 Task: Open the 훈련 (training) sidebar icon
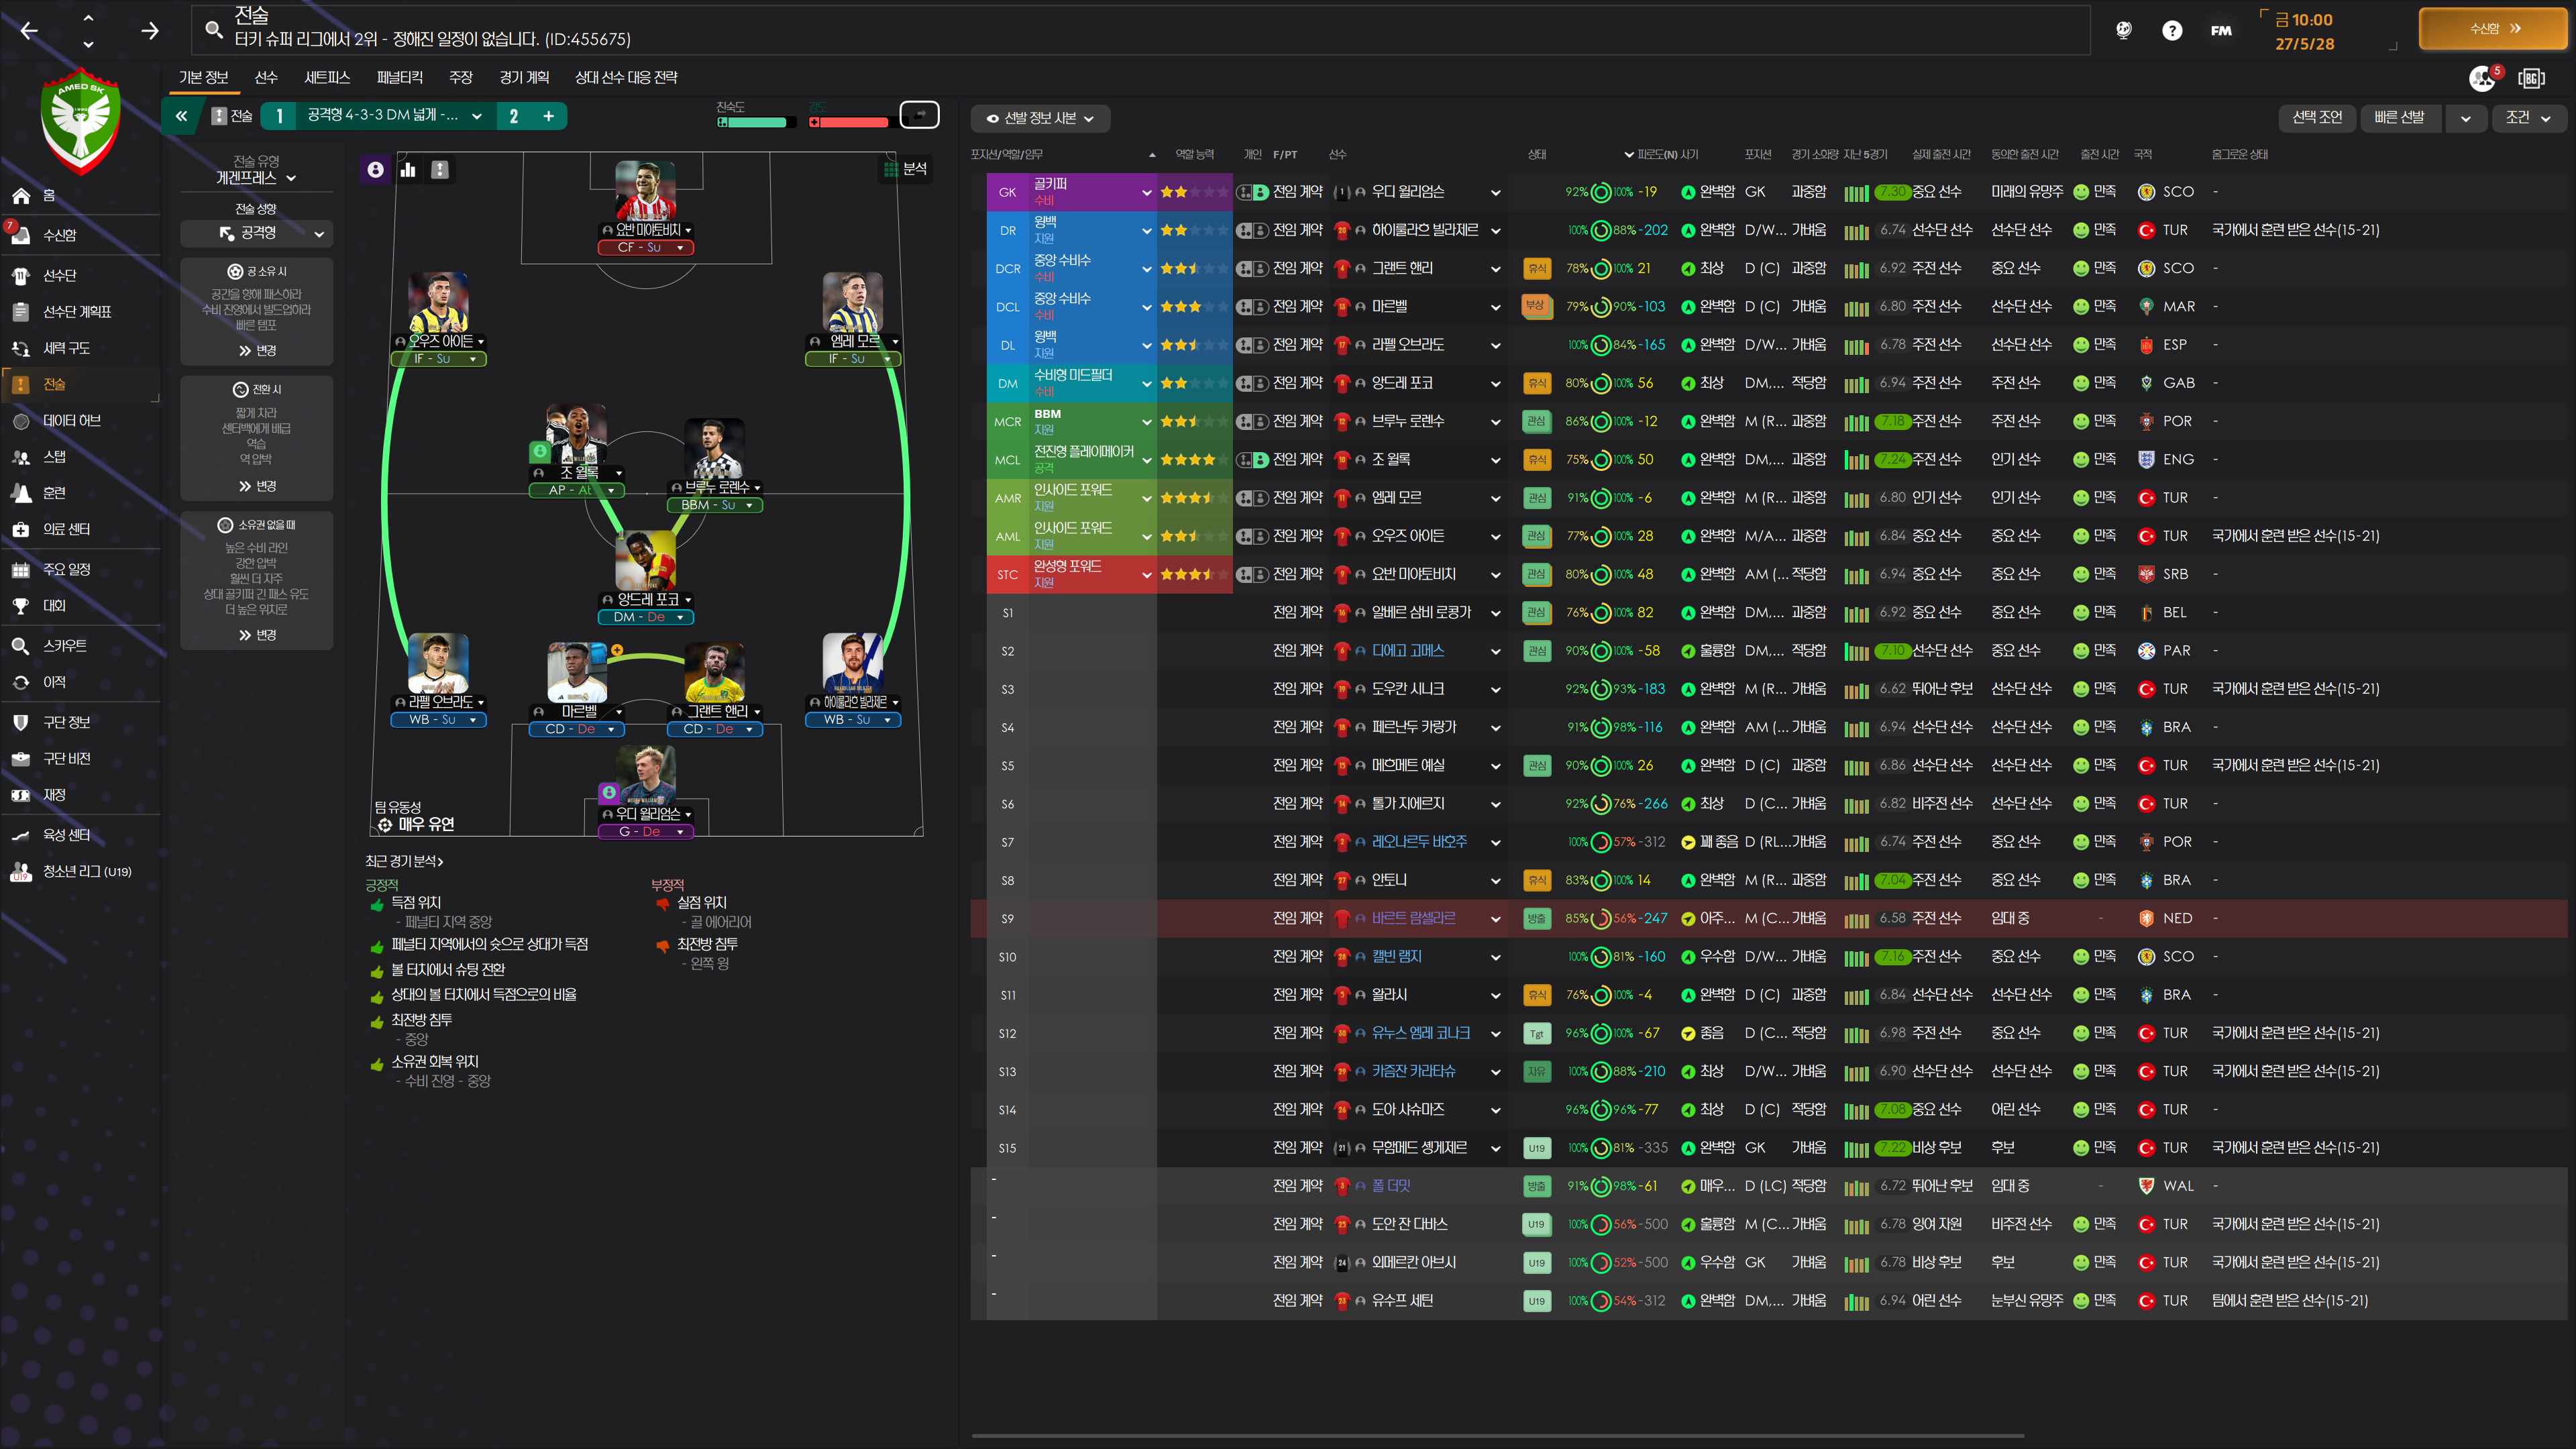tap(21, 493)
